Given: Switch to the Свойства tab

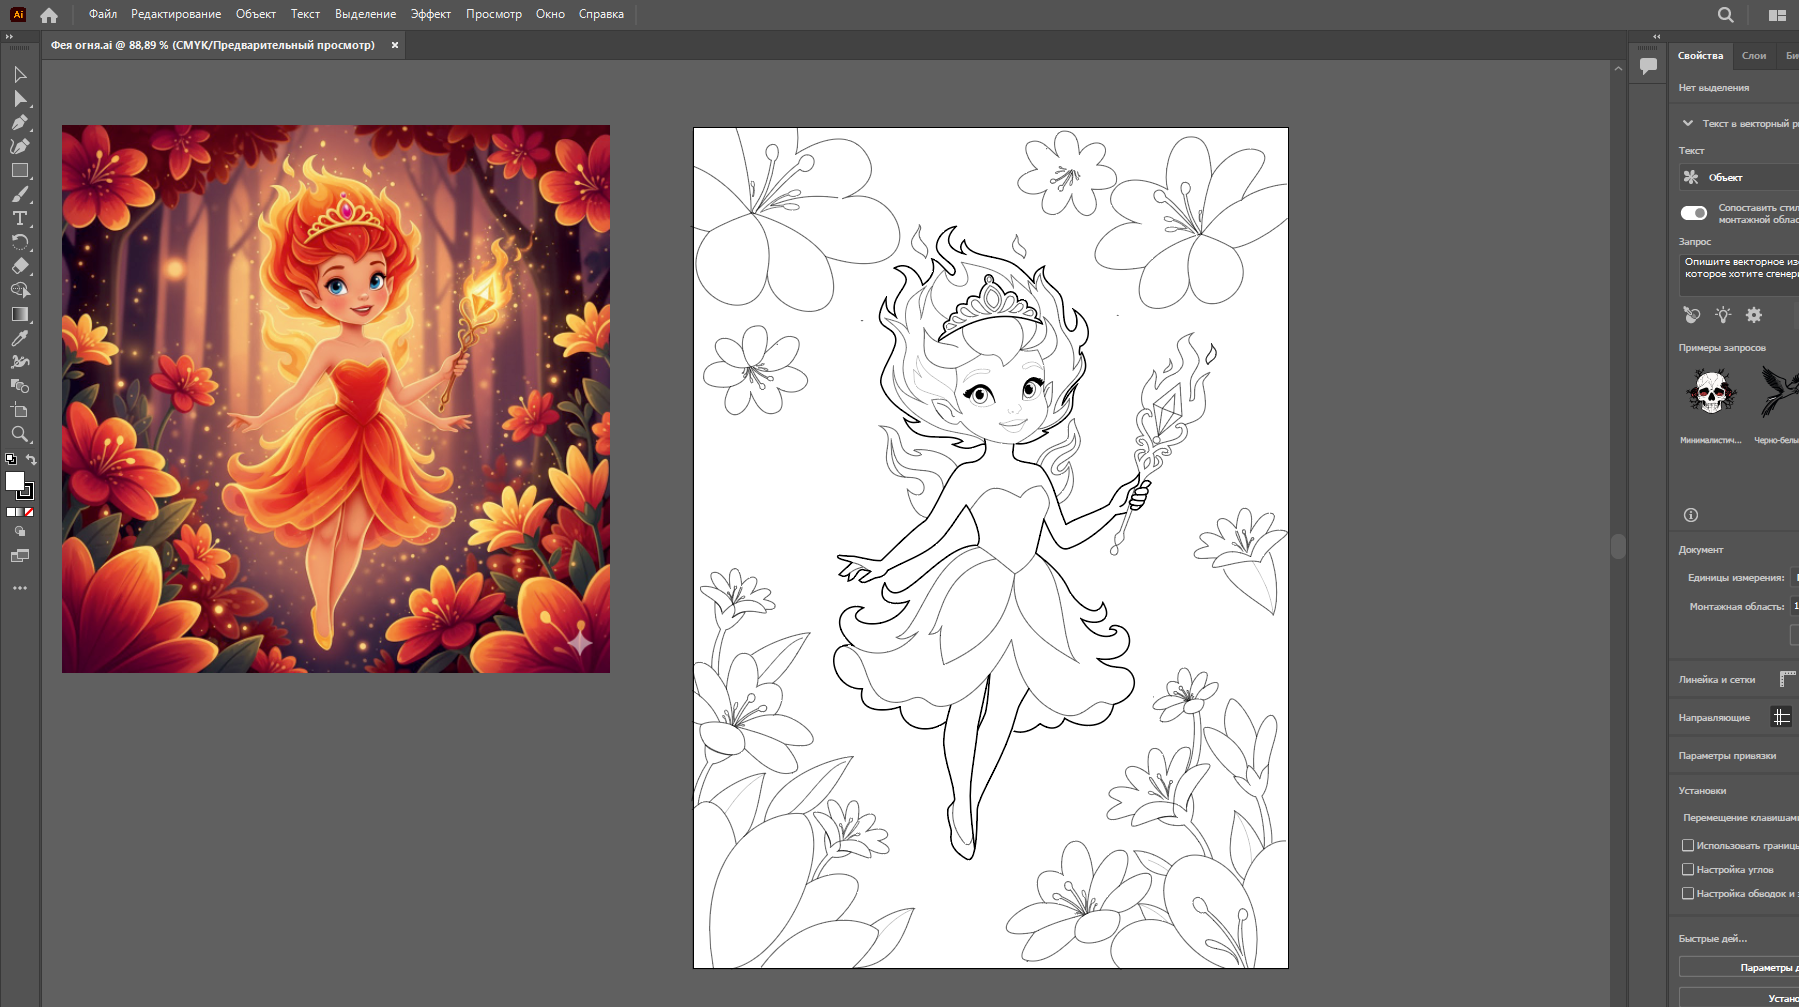Looking at the screenshot, I should 1700,56.
